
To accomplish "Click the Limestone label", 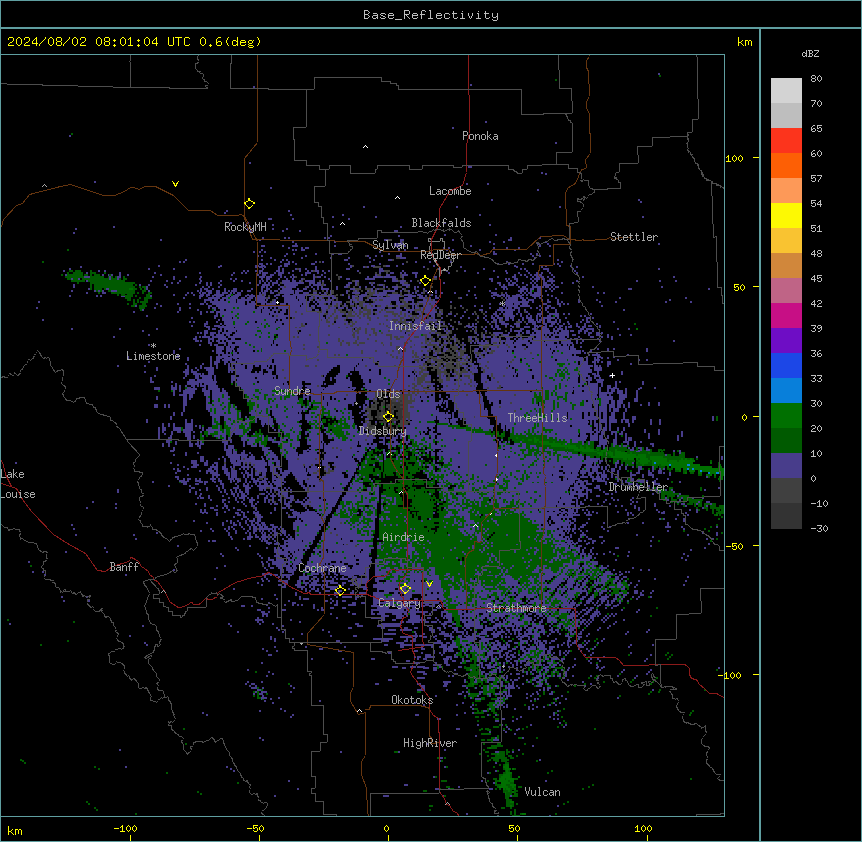I will 153,356.
